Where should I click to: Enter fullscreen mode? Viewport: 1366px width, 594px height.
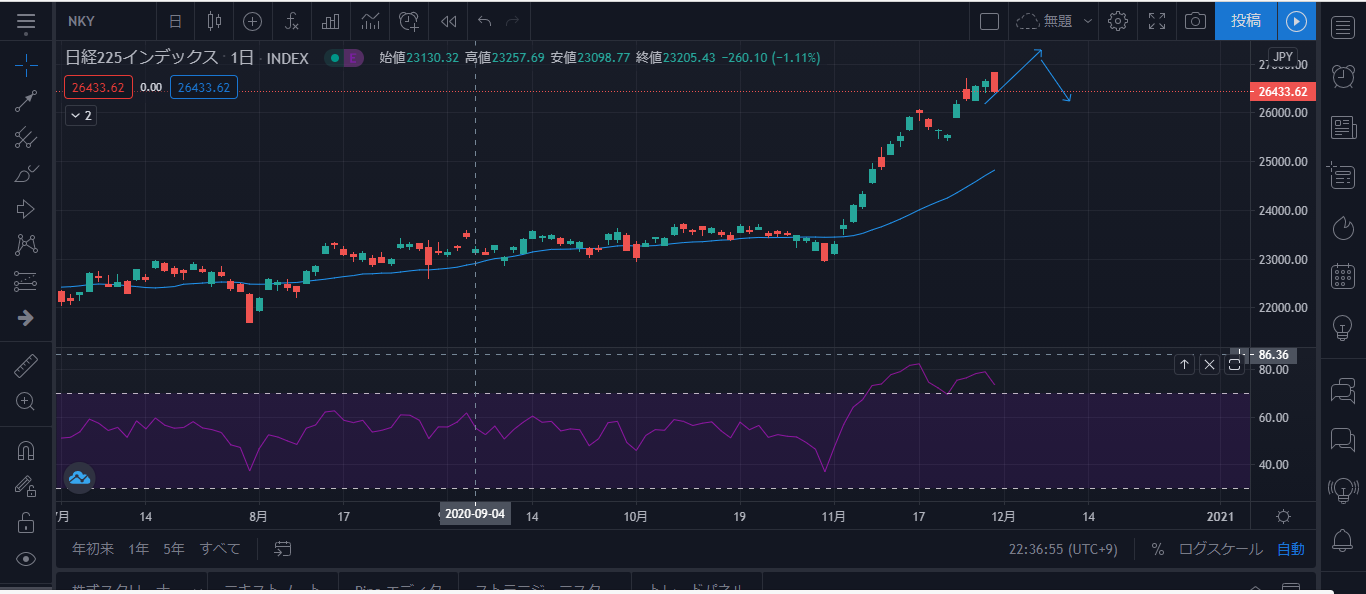pyautogui.click(x=1157, y=21)
